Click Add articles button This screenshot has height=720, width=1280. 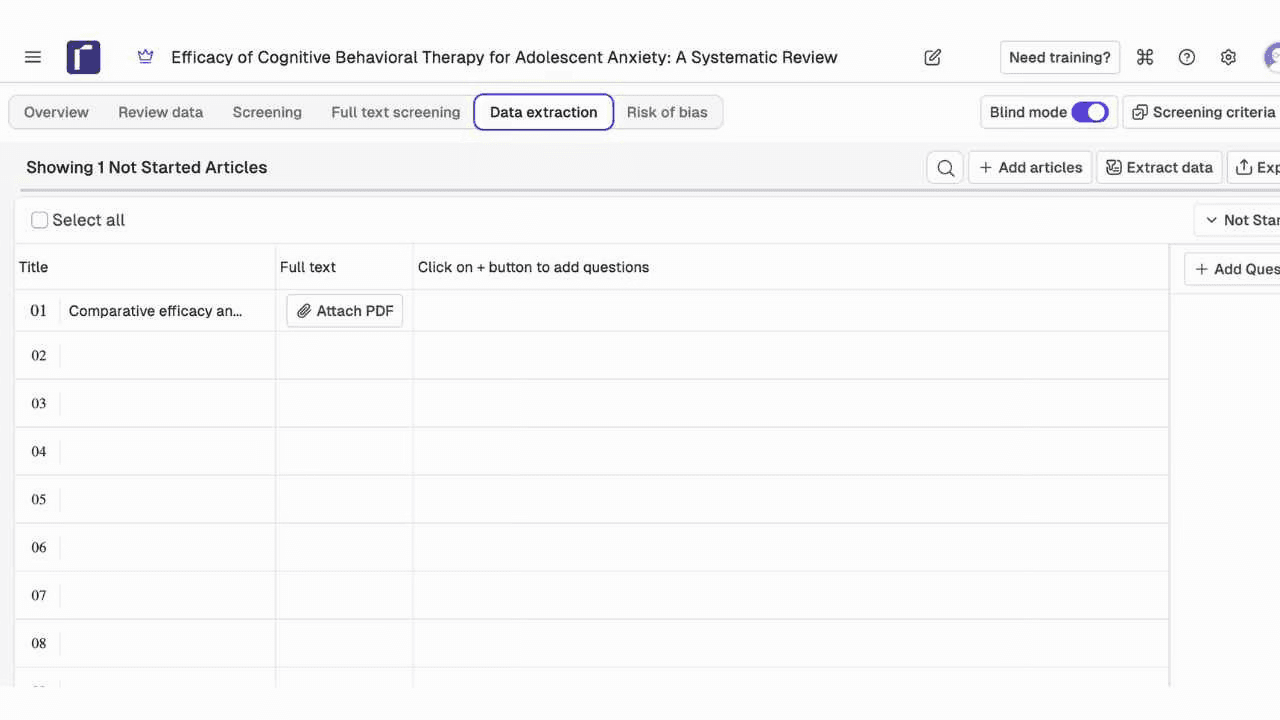click(1030, 168)
